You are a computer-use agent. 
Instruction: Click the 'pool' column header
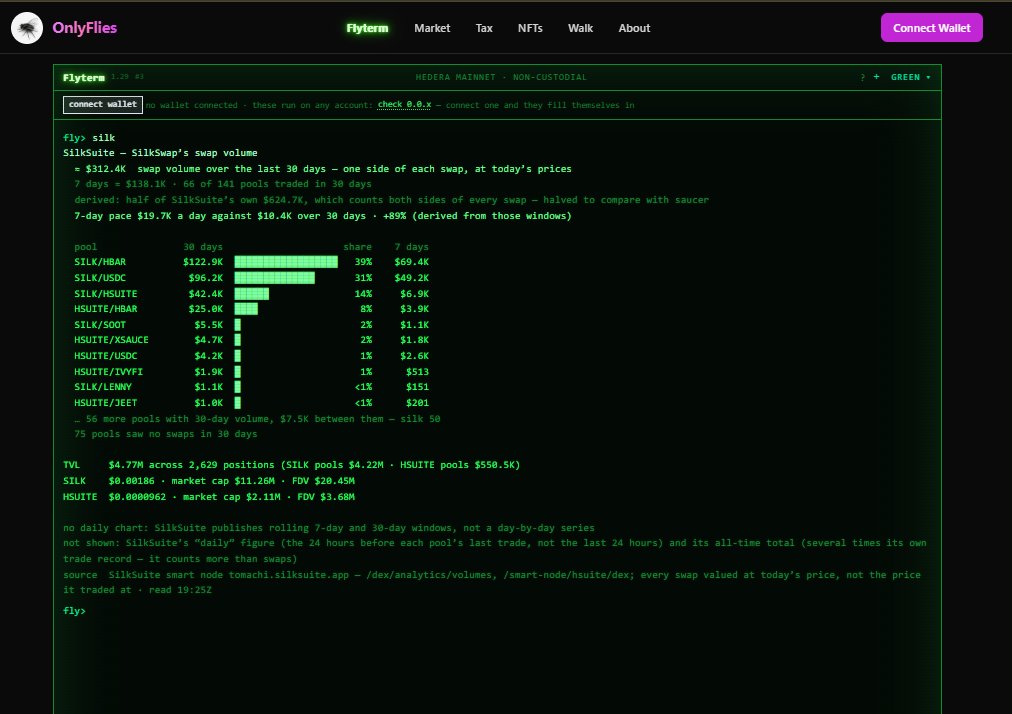tap(86, 247)
